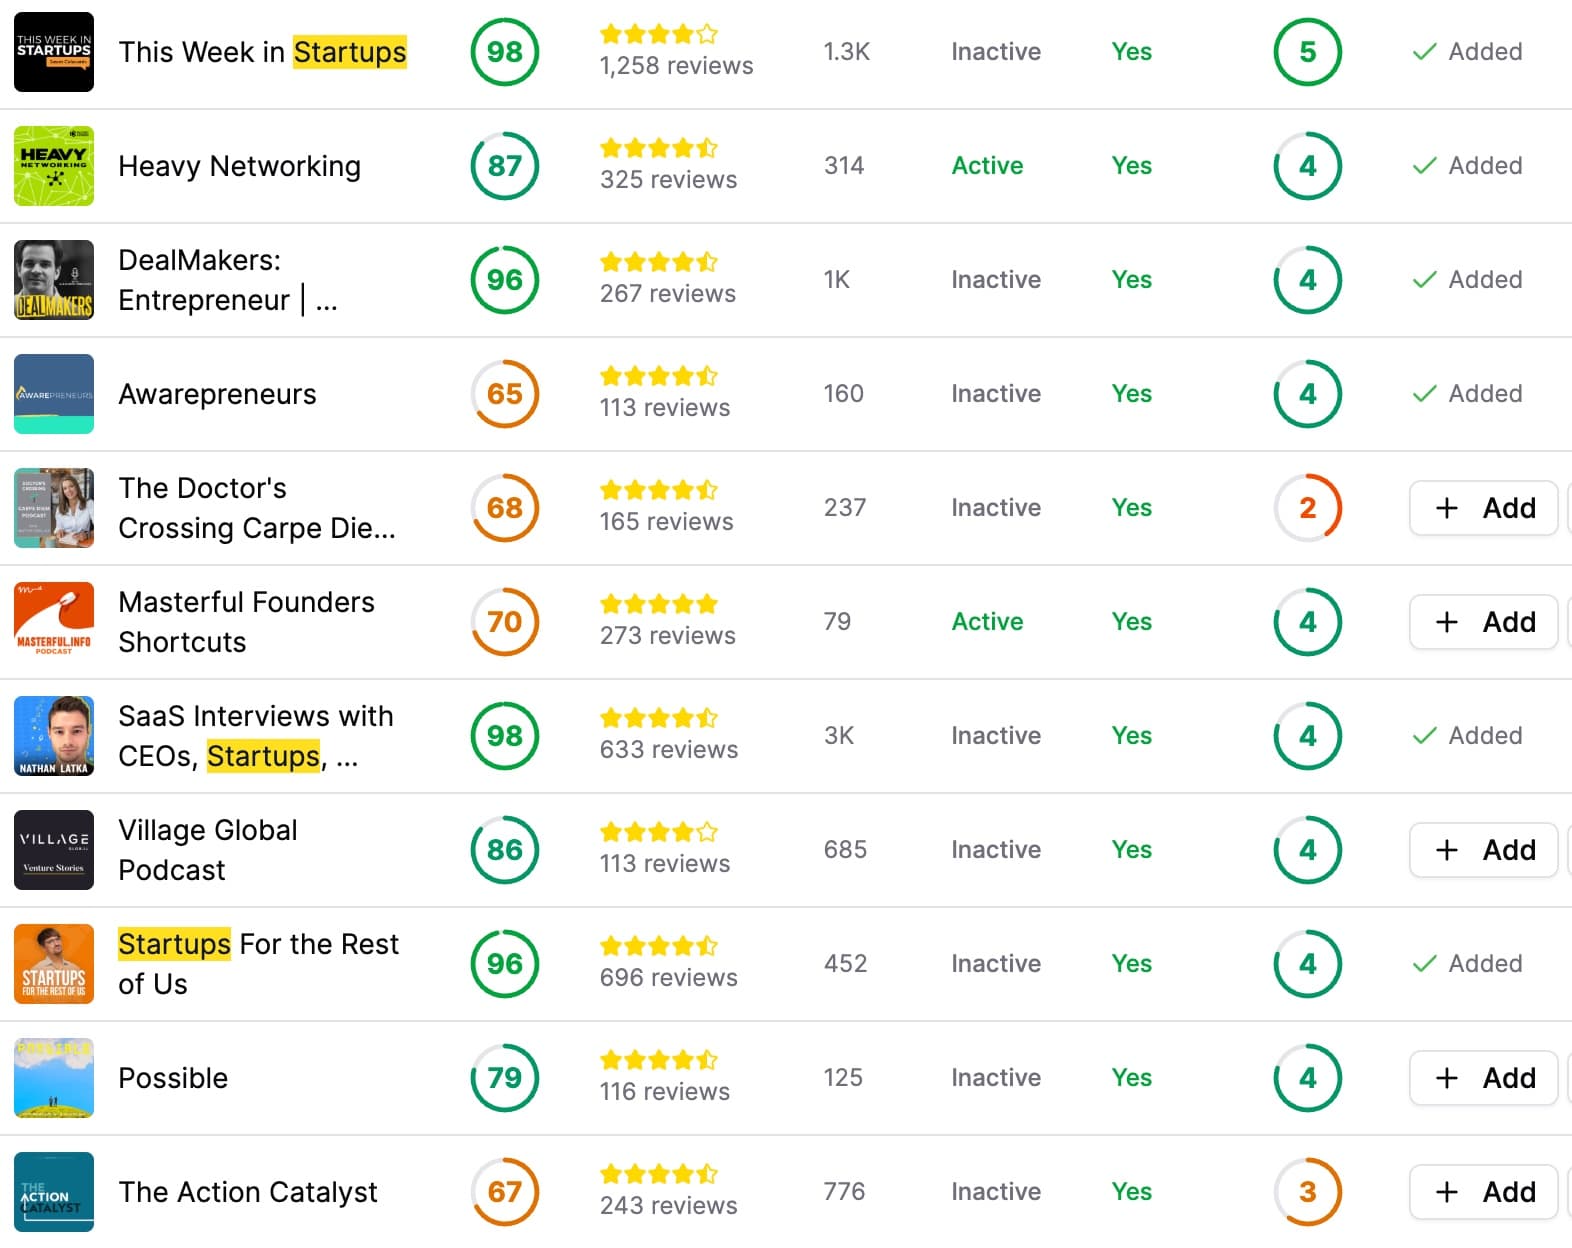The width and height of the screenshot is (1572, 1248).
Task: Open Heavy Networking podcast artwork
Action: [54, 166]
